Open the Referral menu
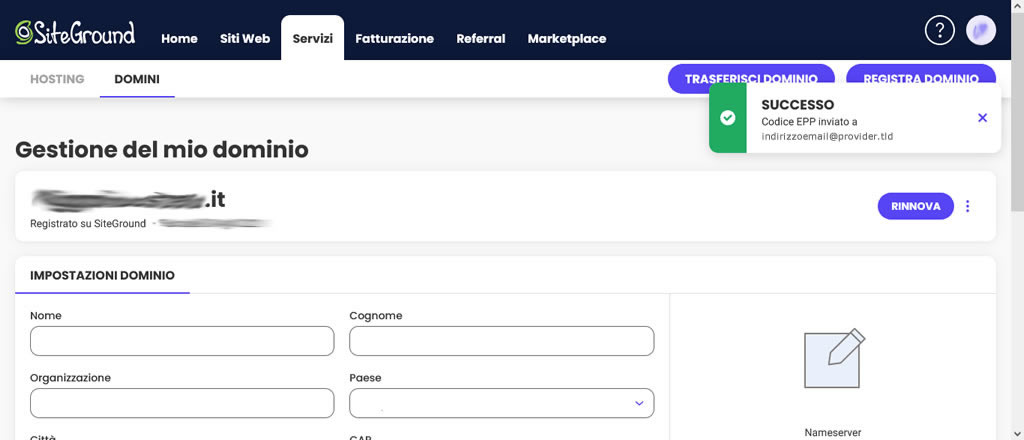1024x440 pixels. (x=481, y=39)
